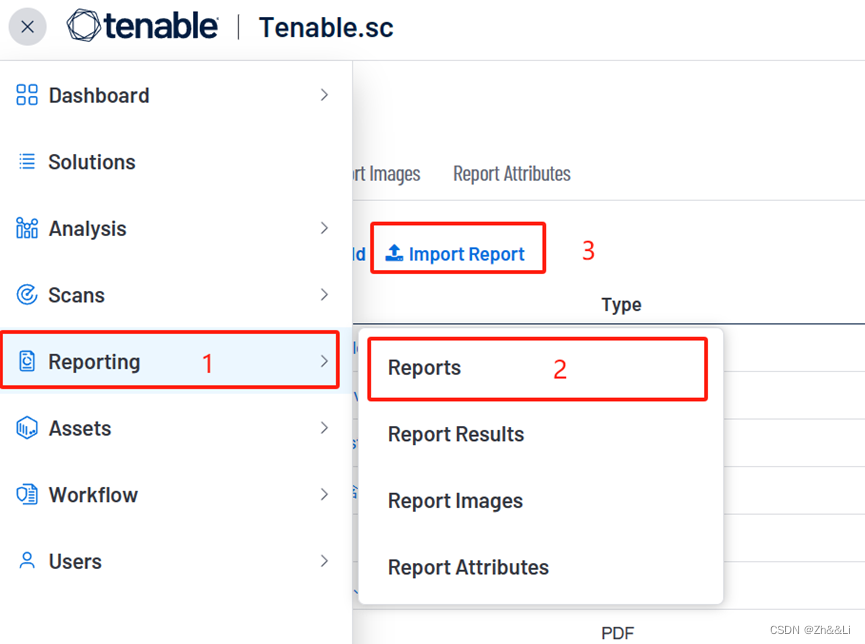This screenshot has height=644, width=865.
Task: Expand the Assets submenu chevron
Action: pos(324,428)
